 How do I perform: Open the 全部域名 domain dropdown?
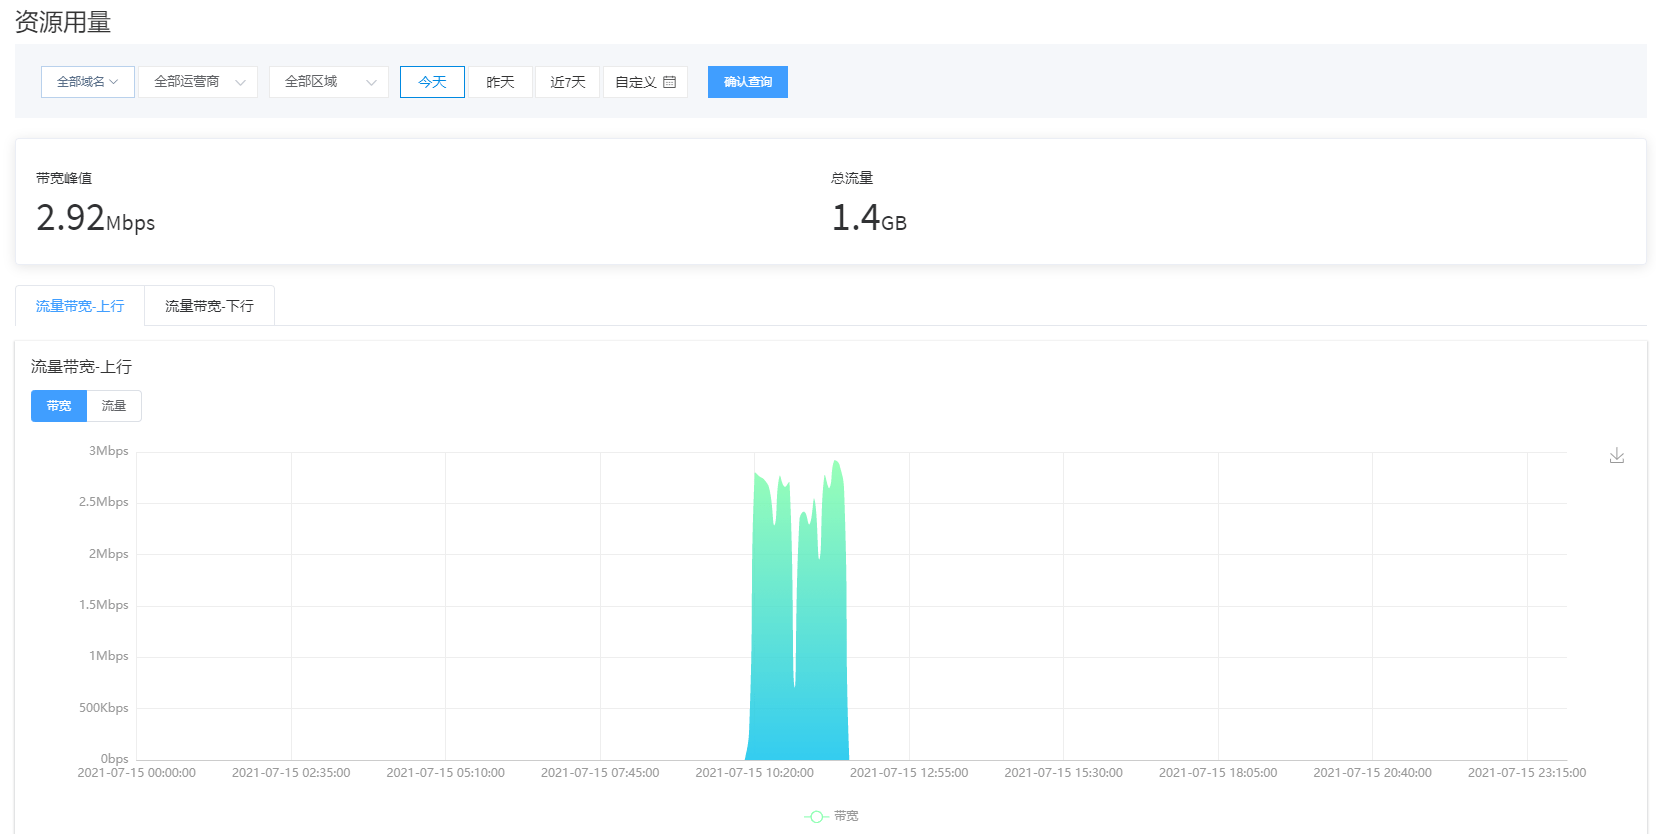87,82
